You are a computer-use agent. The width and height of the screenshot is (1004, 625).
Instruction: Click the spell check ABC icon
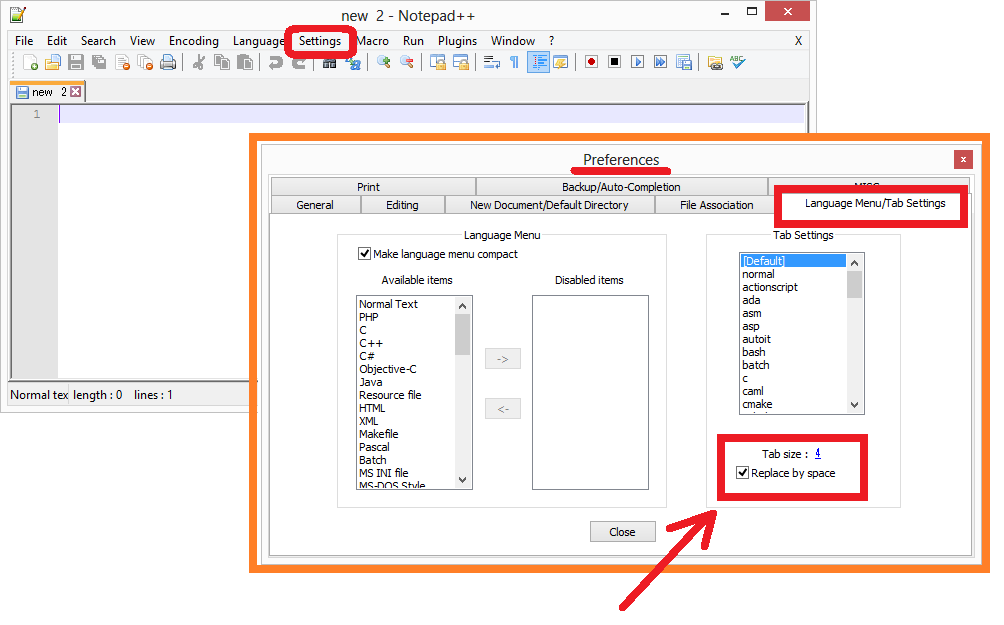737,62
